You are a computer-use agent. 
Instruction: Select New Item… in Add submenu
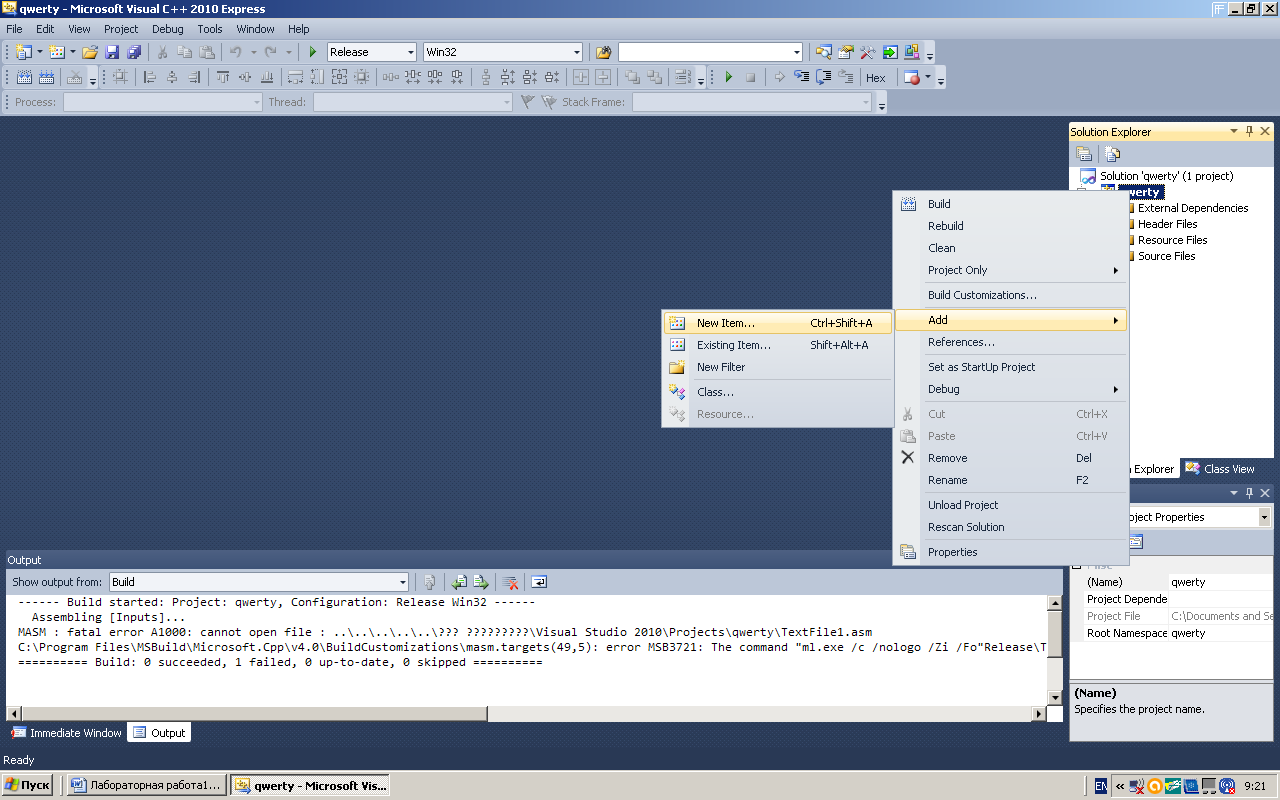coord(777,323)
